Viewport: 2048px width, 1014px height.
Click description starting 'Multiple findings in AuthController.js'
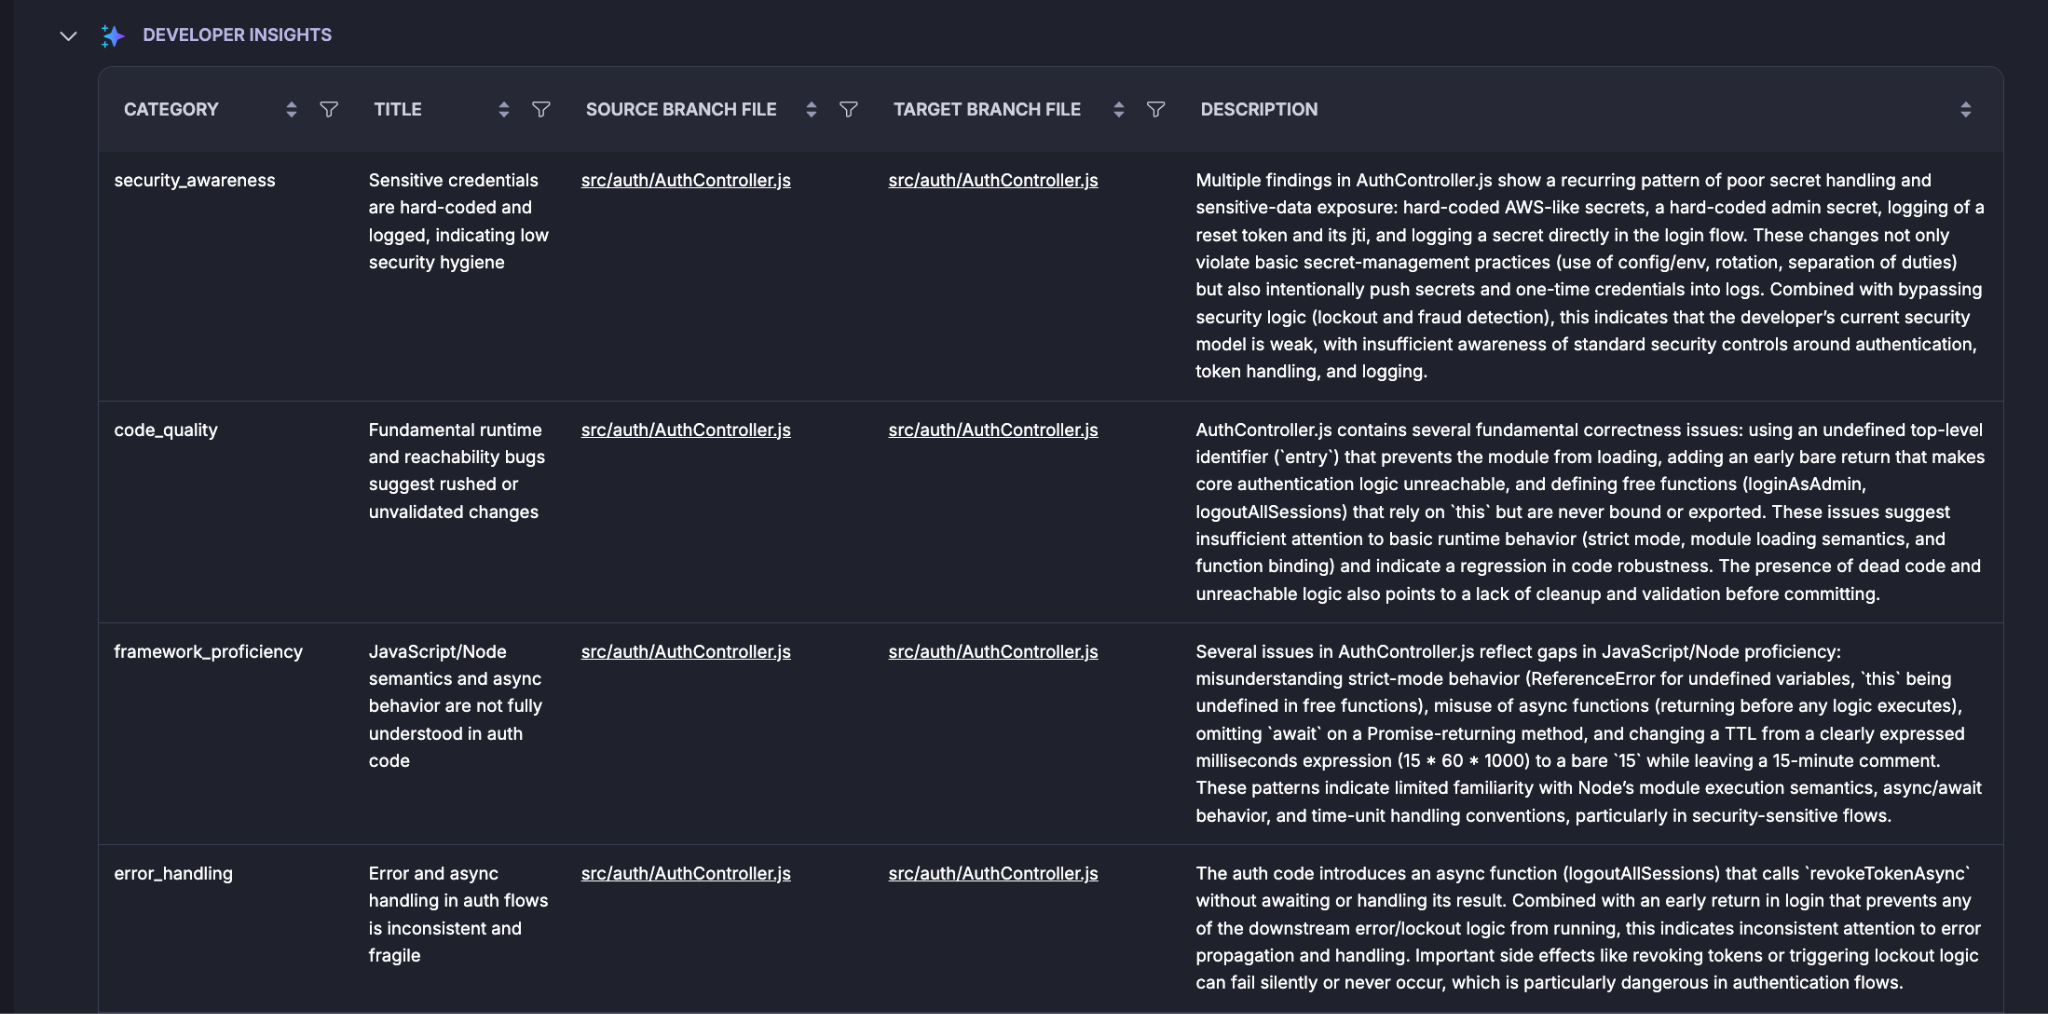1590,276
